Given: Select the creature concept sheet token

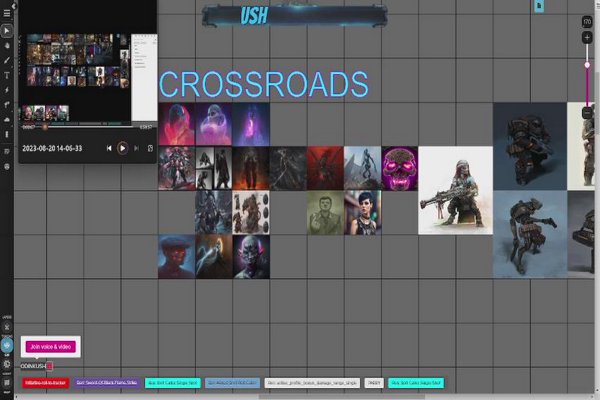Looking at the screenshot, I should coord(251,213).
